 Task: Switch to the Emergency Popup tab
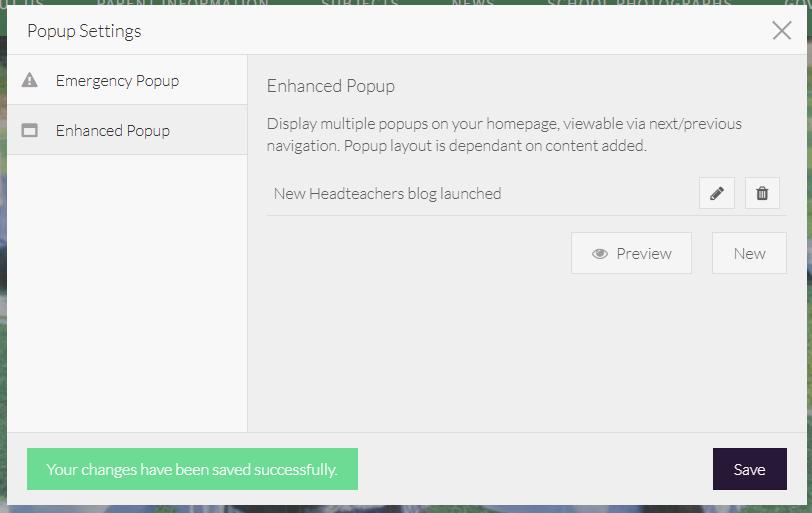point(117,80)
